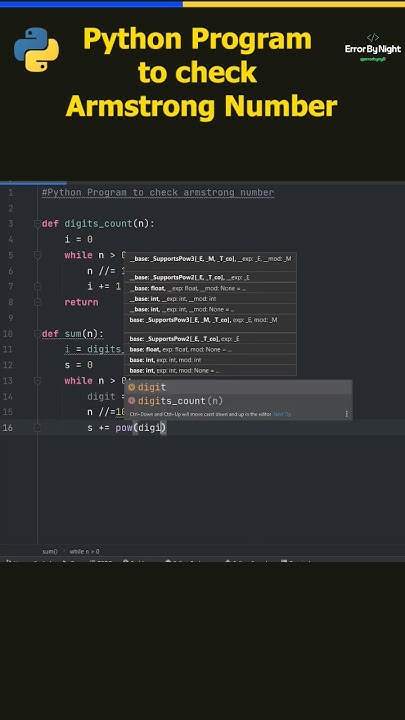The width and height of the screenshot is (405, 720).
Task: Click the 'while n > 0' breadcrumb
Action: 84,551
